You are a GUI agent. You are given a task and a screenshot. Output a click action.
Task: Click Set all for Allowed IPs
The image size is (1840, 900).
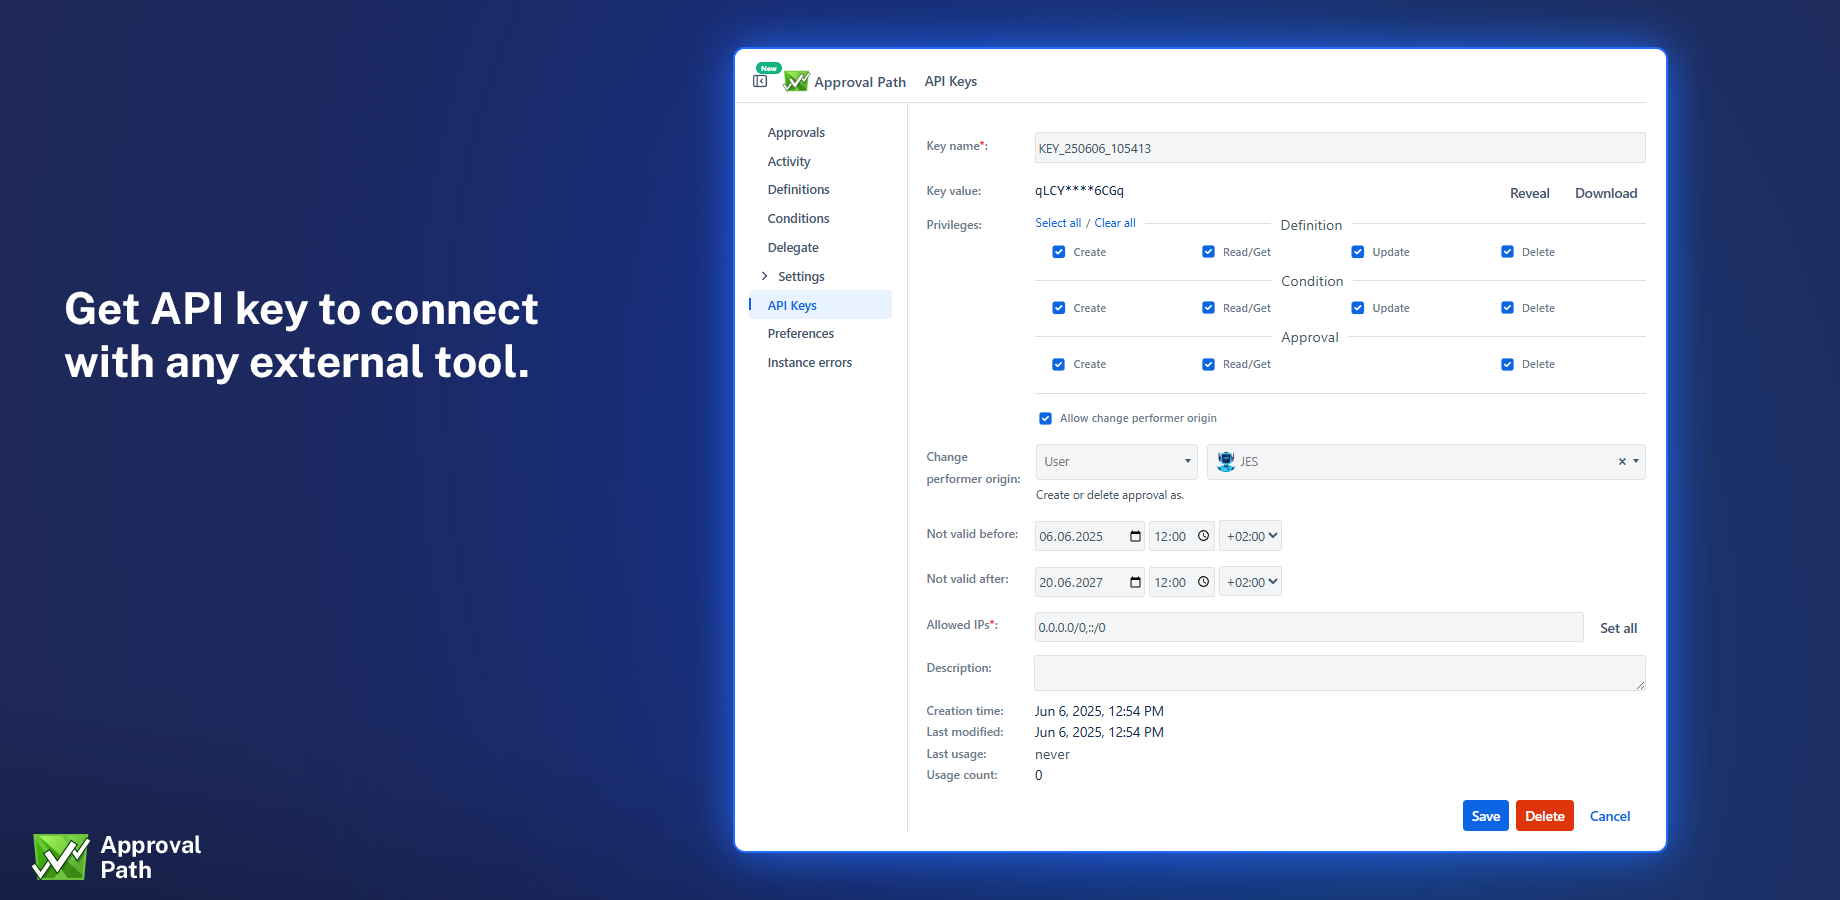click(x=1618, y=628)
